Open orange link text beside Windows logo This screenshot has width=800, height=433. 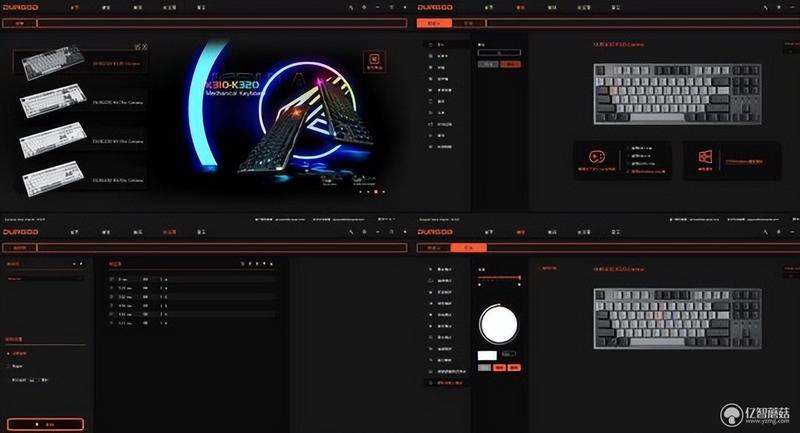(744, 162)
